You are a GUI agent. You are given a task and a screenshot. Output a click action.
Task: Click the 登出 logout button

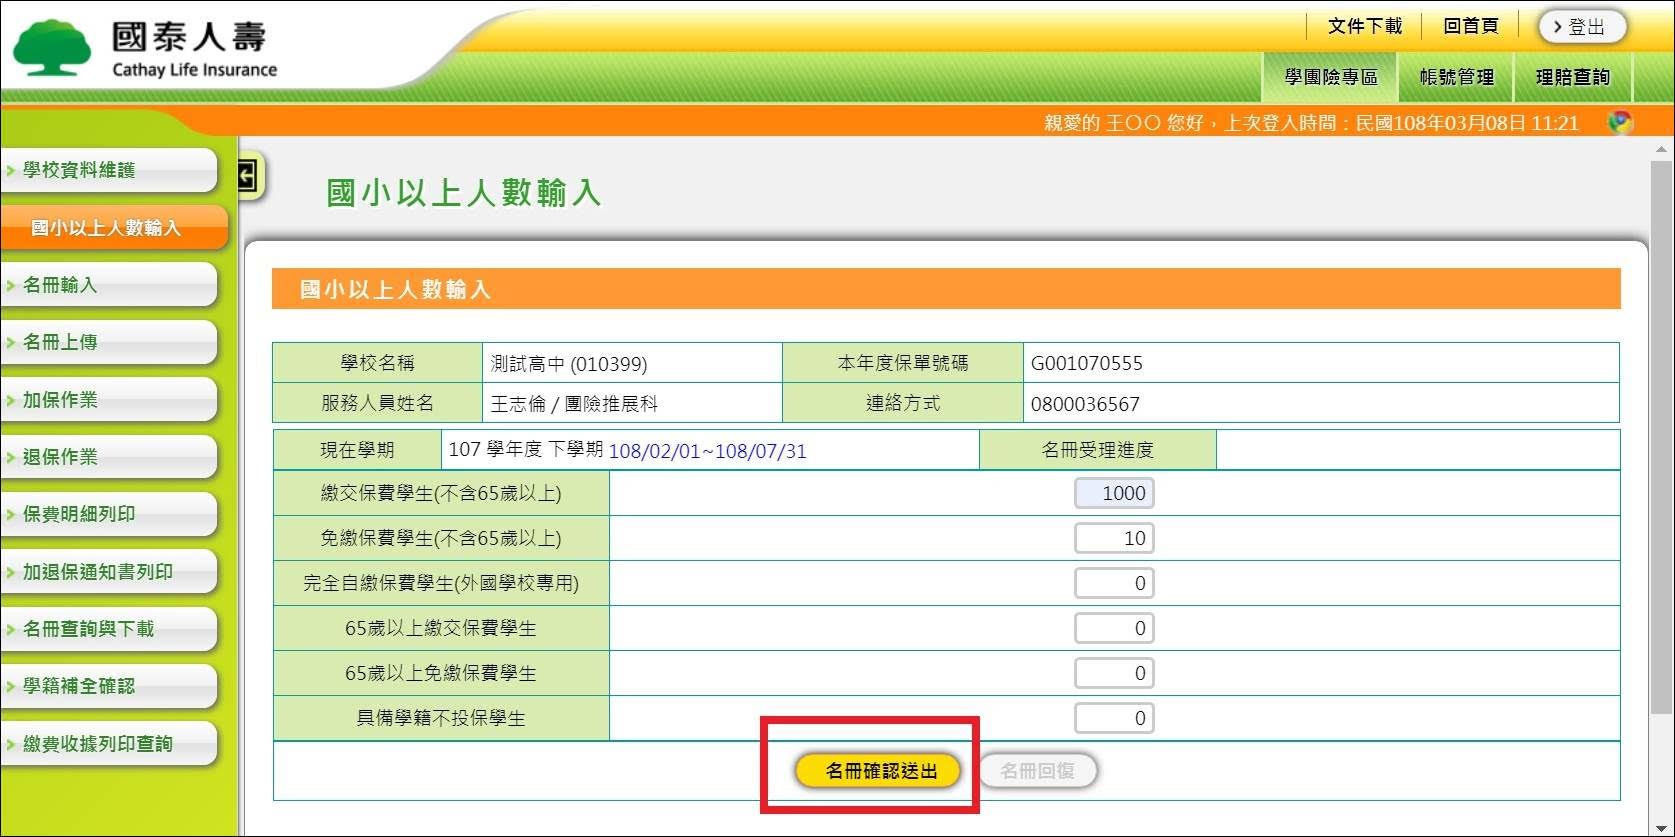(1581, 27)
